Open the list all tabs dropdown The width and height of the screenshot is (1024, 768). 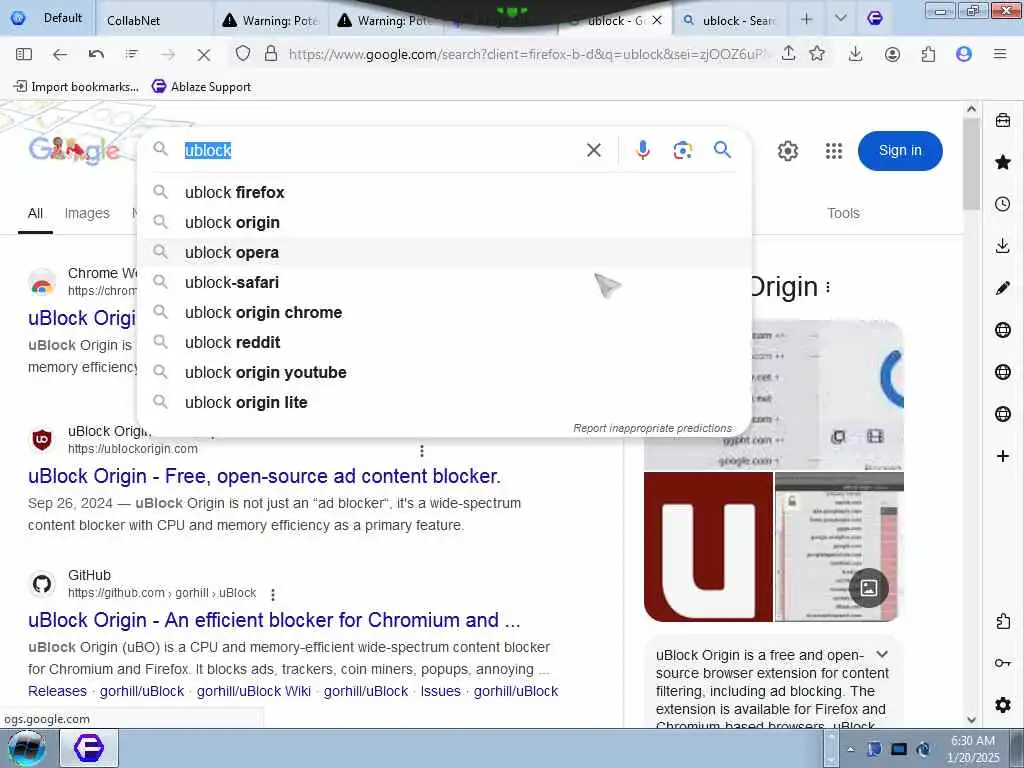tap(841, 19)
